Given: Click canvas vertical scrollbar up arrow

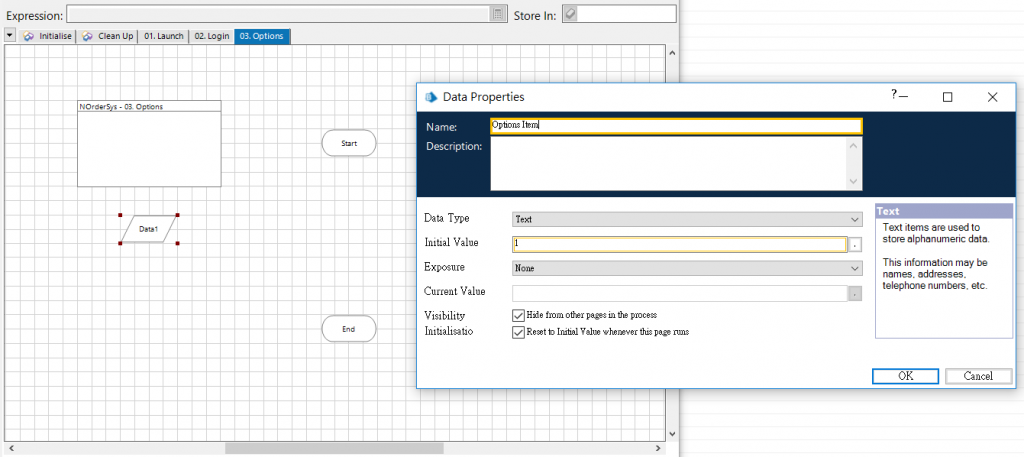Looking at the screenshot, I should point(672,54).
